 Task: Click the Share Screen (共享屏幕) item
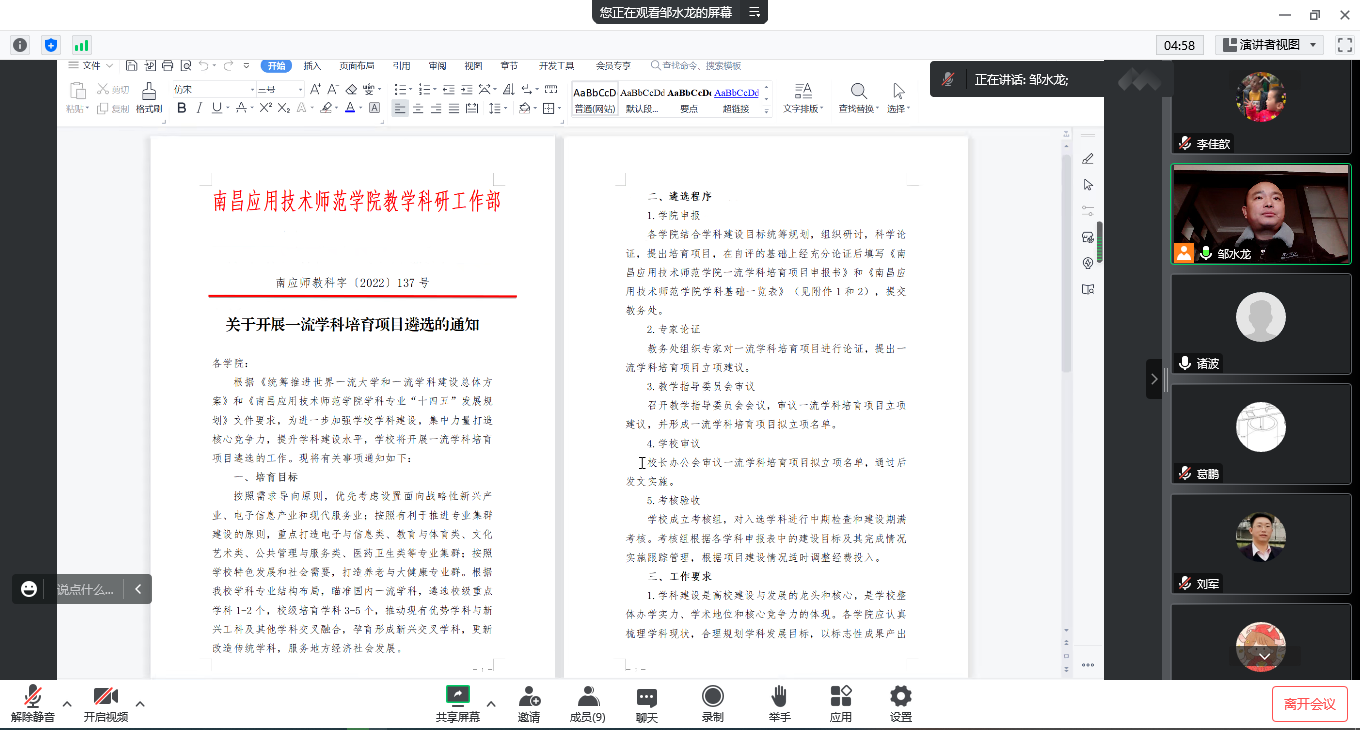click(x=457, y=703)
